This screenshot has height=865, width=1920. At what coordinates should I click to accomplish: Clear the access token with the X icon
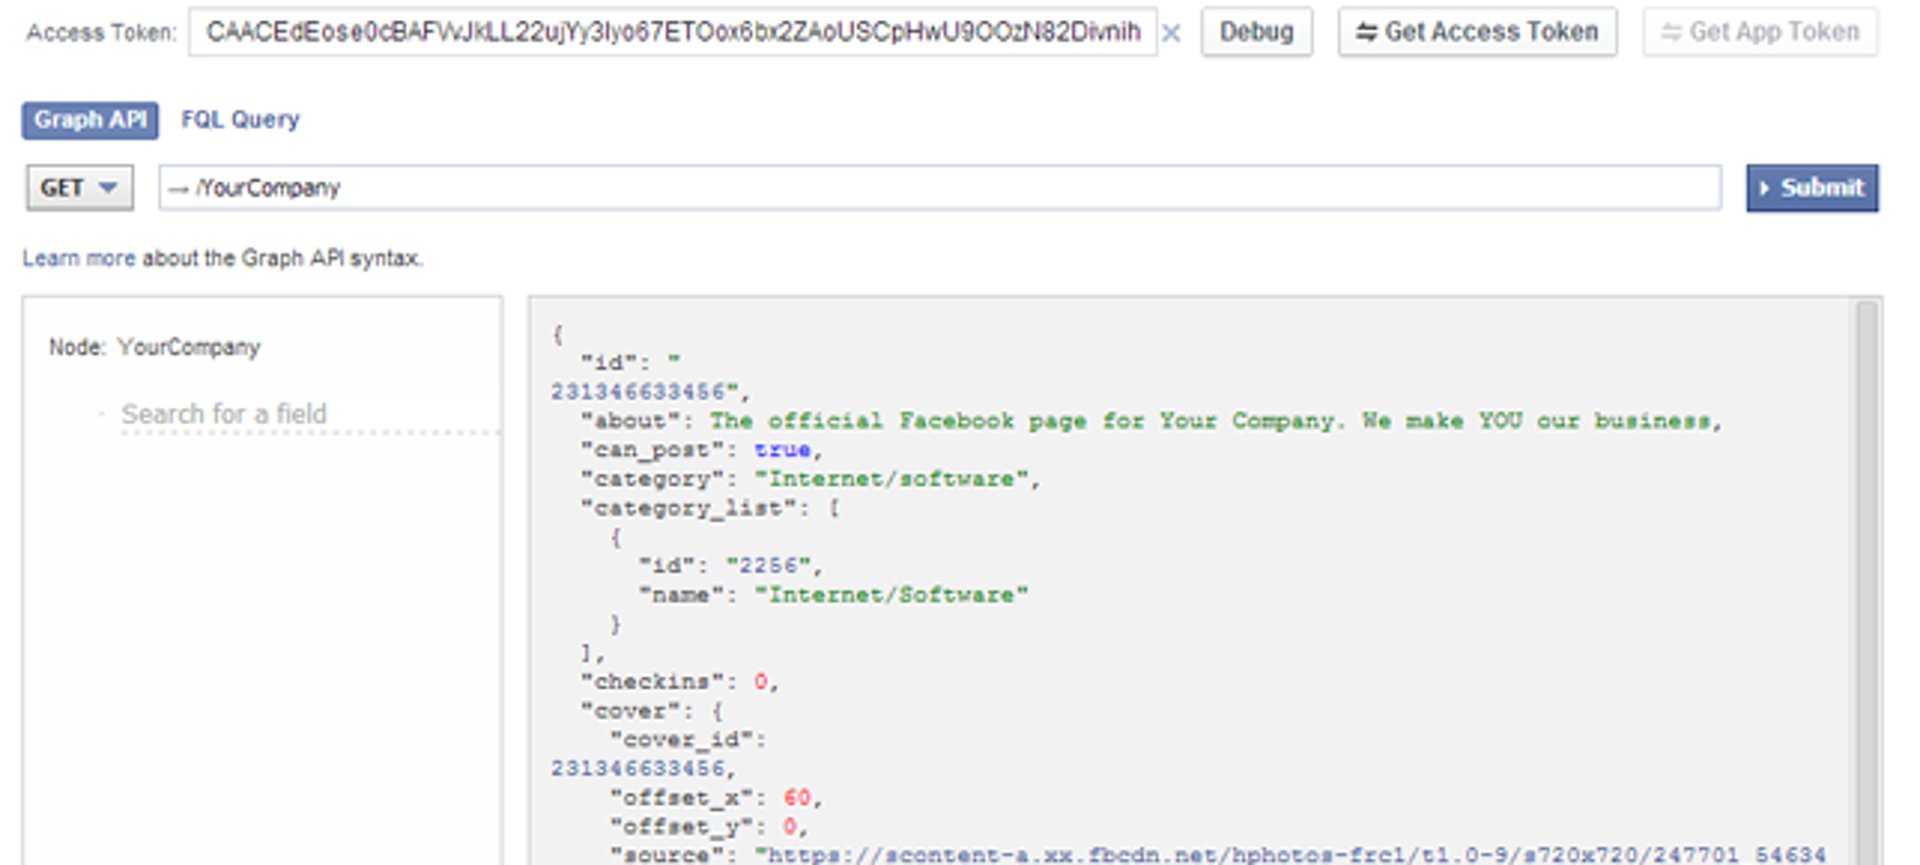1171,33
